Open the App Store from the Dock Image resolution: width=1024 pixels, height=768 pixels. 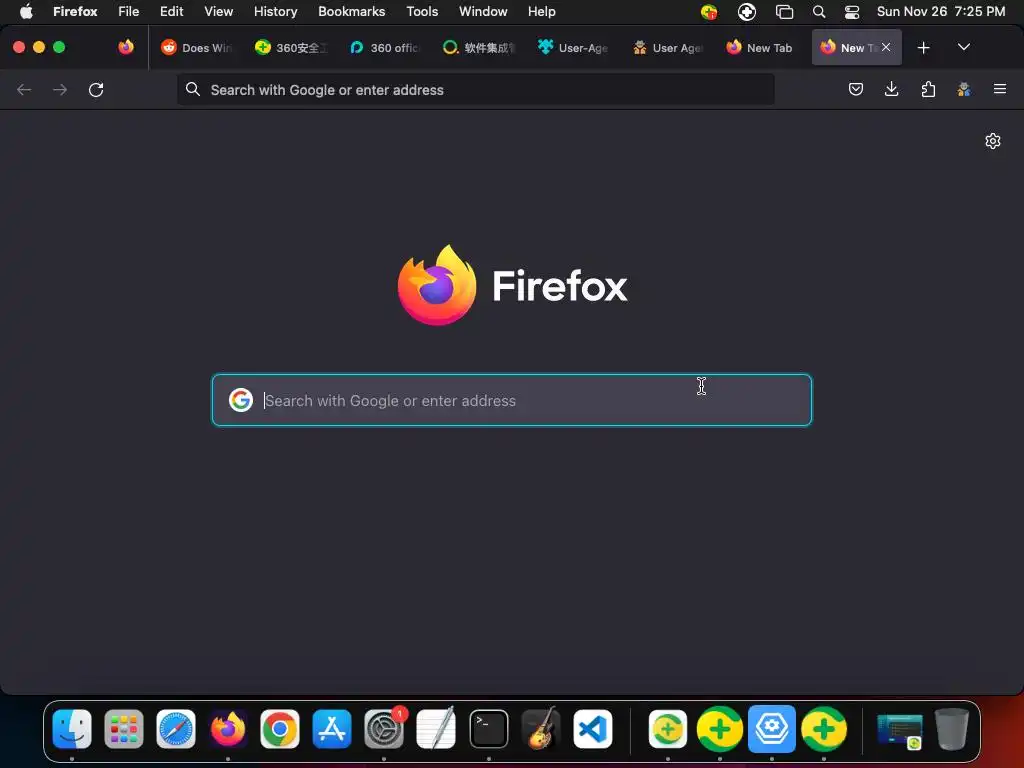(332, 729)
